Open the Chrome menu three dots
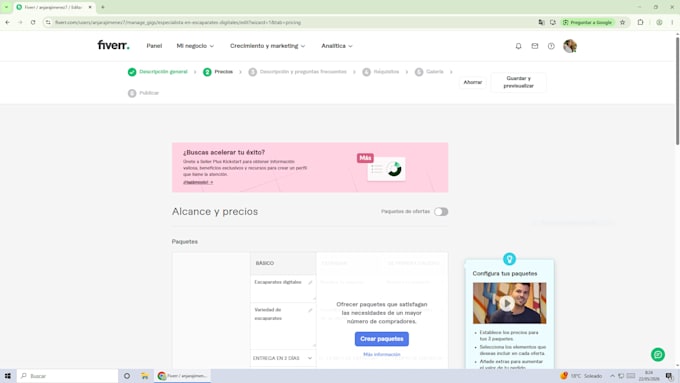The height and width of the screenshot is (383, 680). tap(672, 22)
